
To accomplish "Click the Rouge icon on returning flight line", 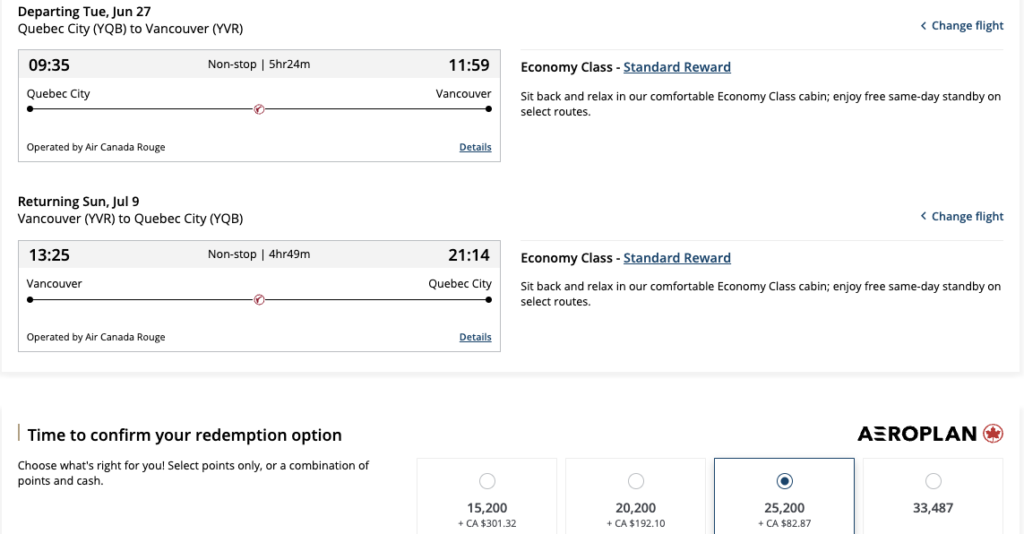I will [259, 299].
